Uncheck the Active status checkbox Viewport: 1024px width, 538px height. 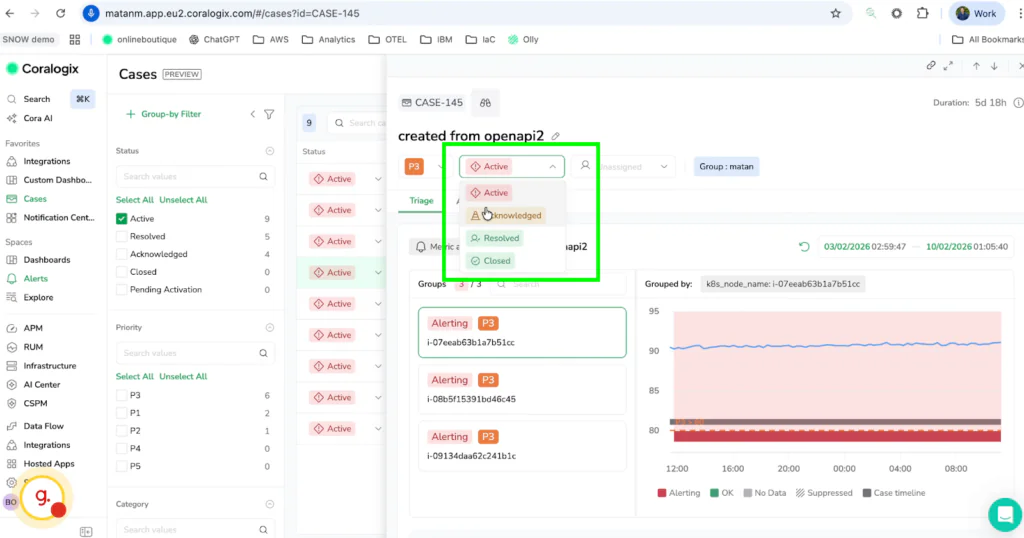(121, 218)
